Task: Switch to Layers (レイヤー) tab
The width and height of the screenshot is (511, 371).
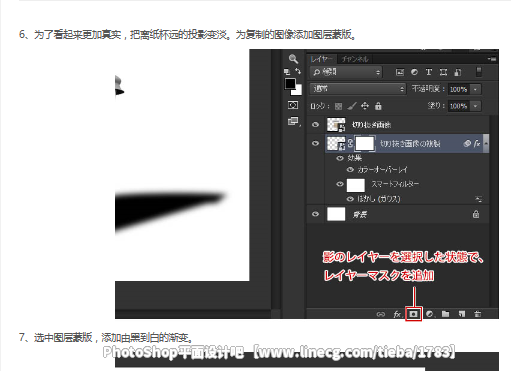Action: coord(321,59)
